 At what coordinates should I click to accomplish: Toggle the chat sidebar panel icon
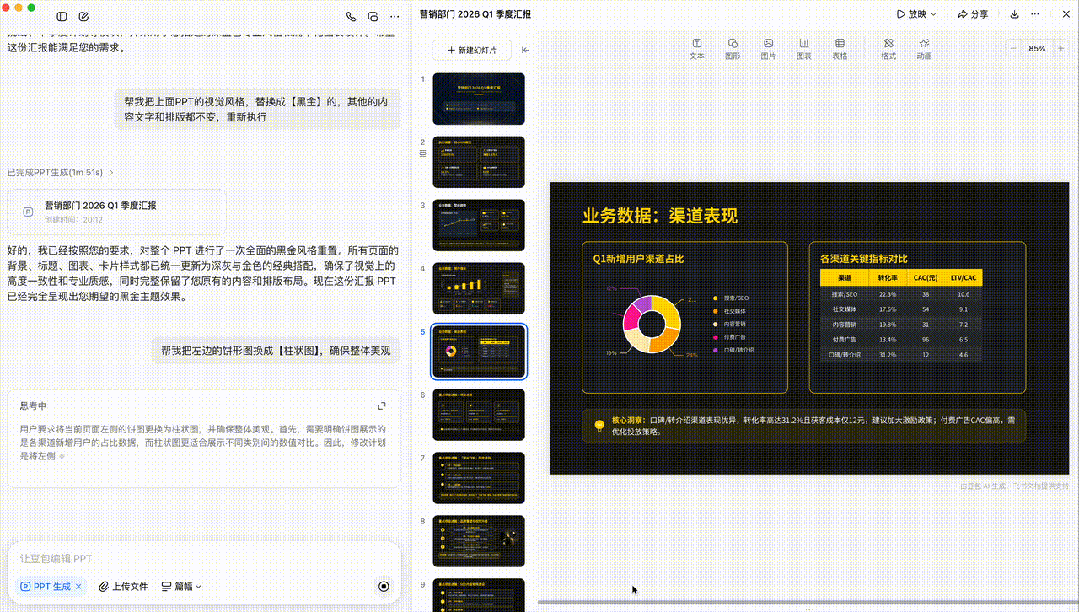62,16
